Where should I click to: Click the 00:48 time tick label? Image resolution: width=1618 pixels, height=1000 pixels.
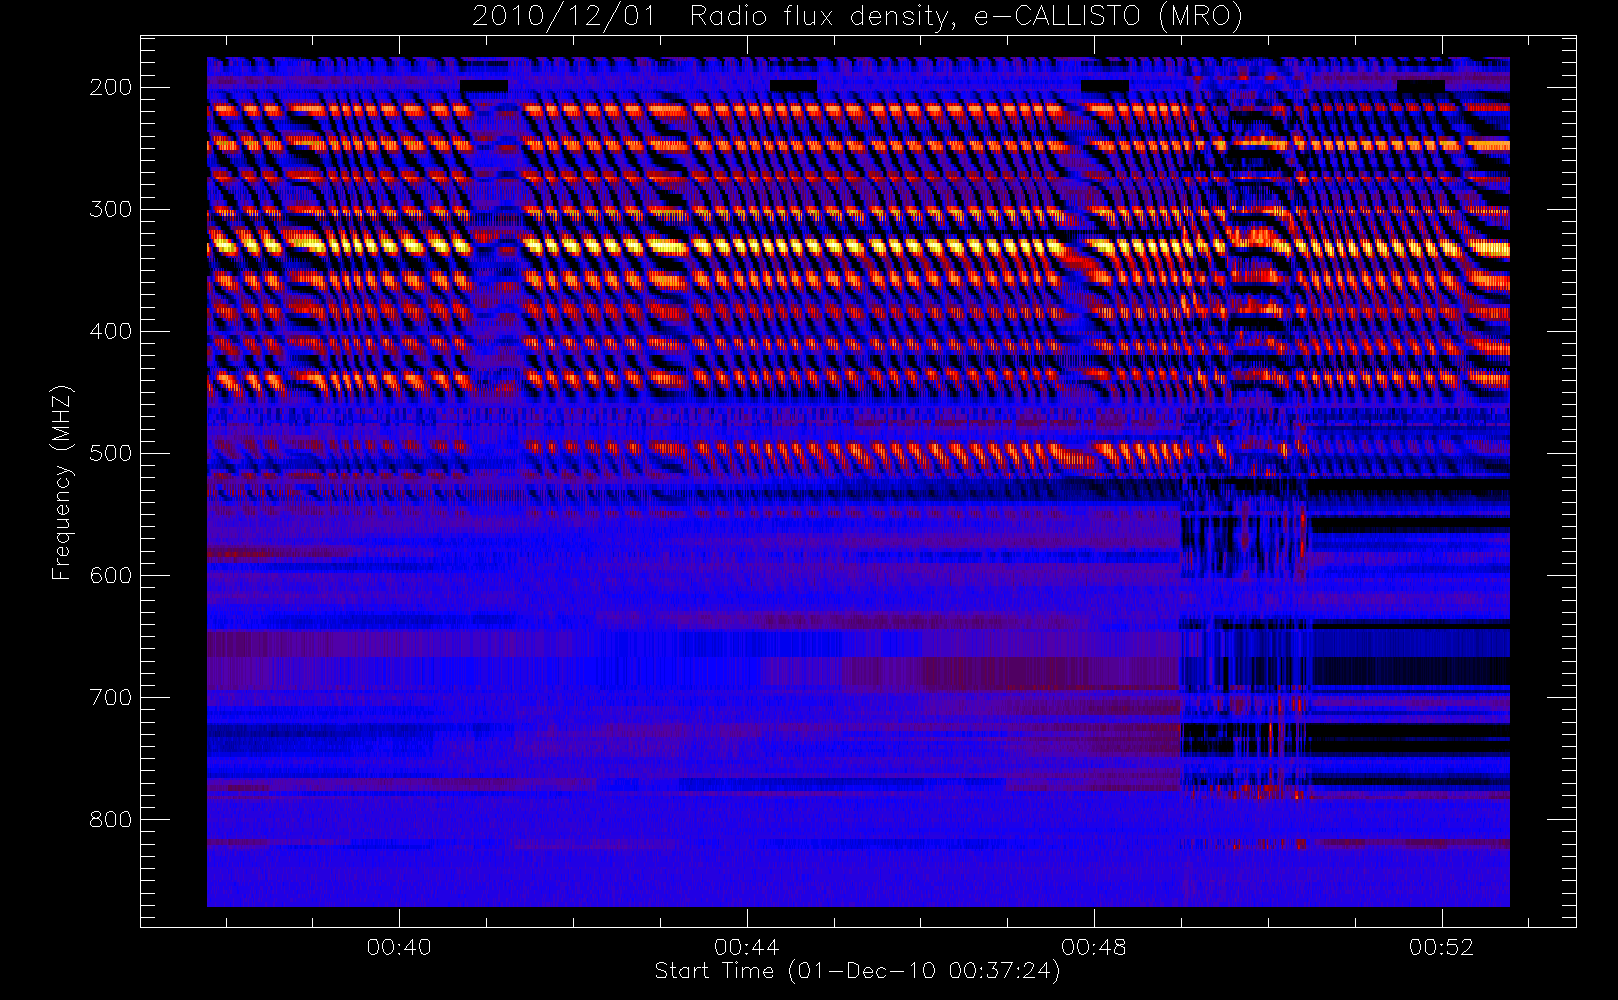point(1094,947)
